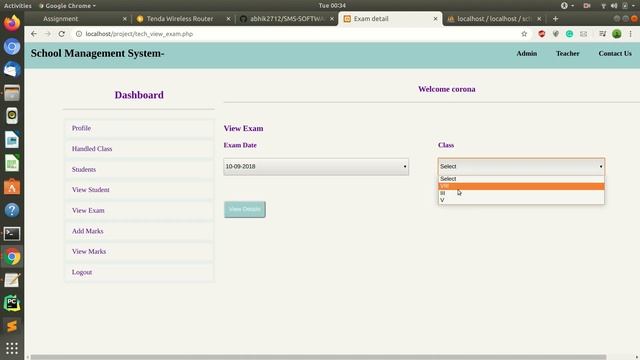Open Thunderbird mail from the dock
This screenshot has width=640, height=360.
click(12, 70)
